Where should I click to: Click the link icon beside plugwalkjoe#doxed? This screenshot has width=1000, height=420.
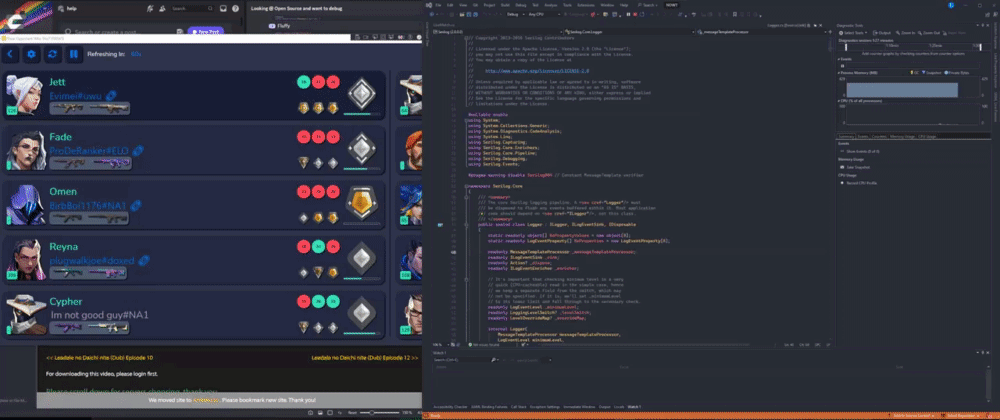click(143, 260)
